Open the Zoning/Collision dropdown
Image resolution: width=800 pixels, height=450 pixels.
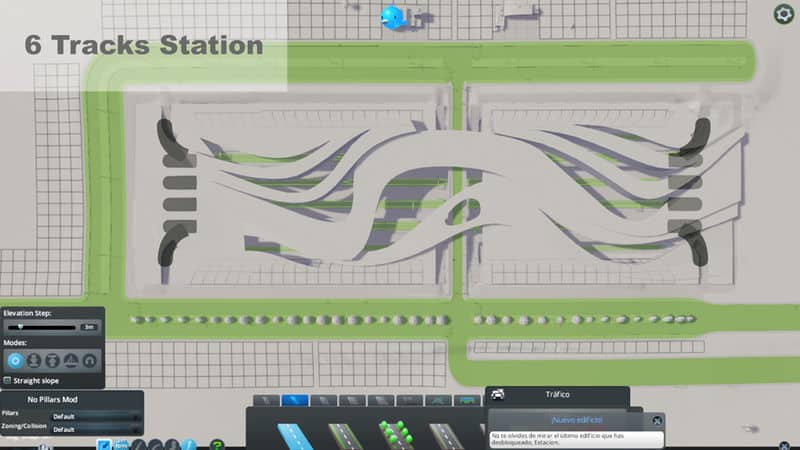[x=96, y=429]
